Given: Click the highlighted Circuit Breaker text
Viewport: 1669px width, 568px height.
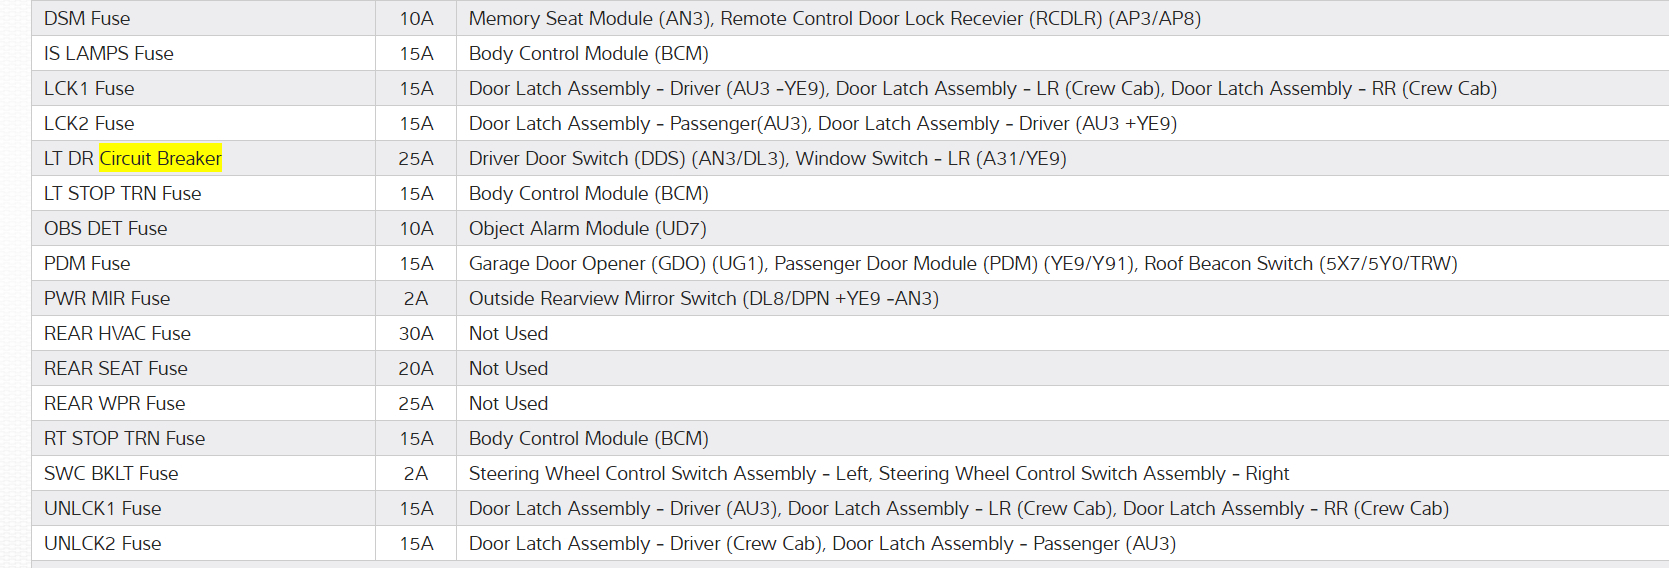Looking at the screenshot, I should pos(160,158).
